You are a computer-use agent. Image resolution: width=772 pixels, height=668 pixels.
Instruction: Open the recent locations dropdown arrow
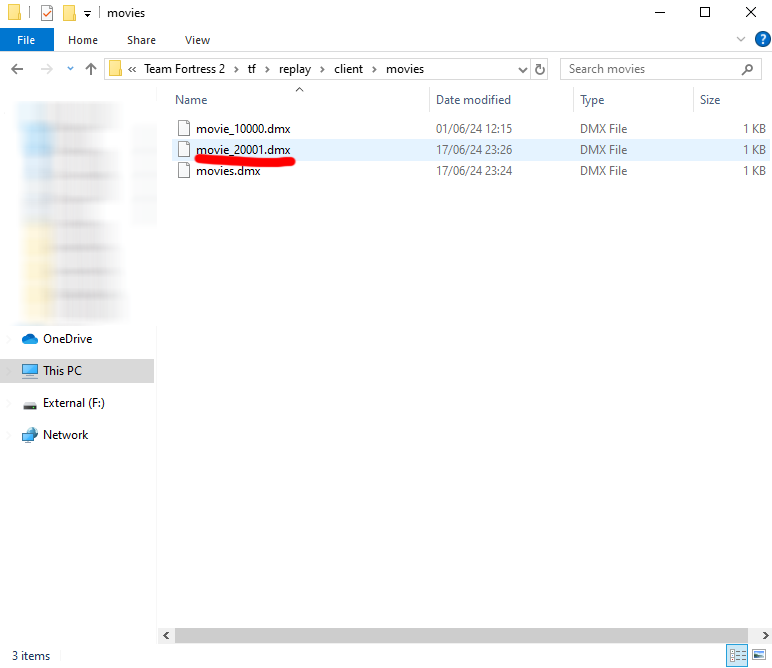pos(70,69)
